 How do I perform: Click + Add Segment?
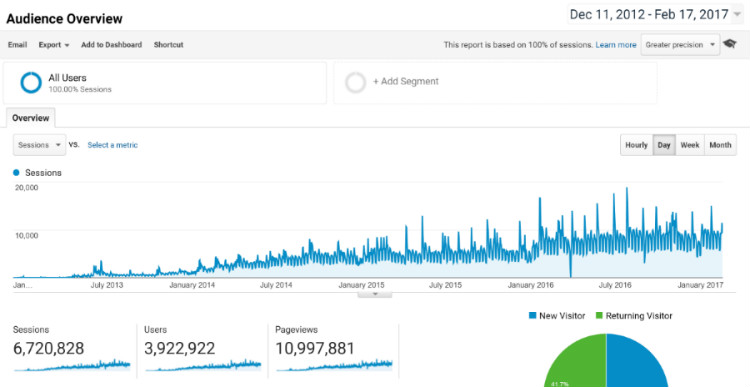(406, 81)
